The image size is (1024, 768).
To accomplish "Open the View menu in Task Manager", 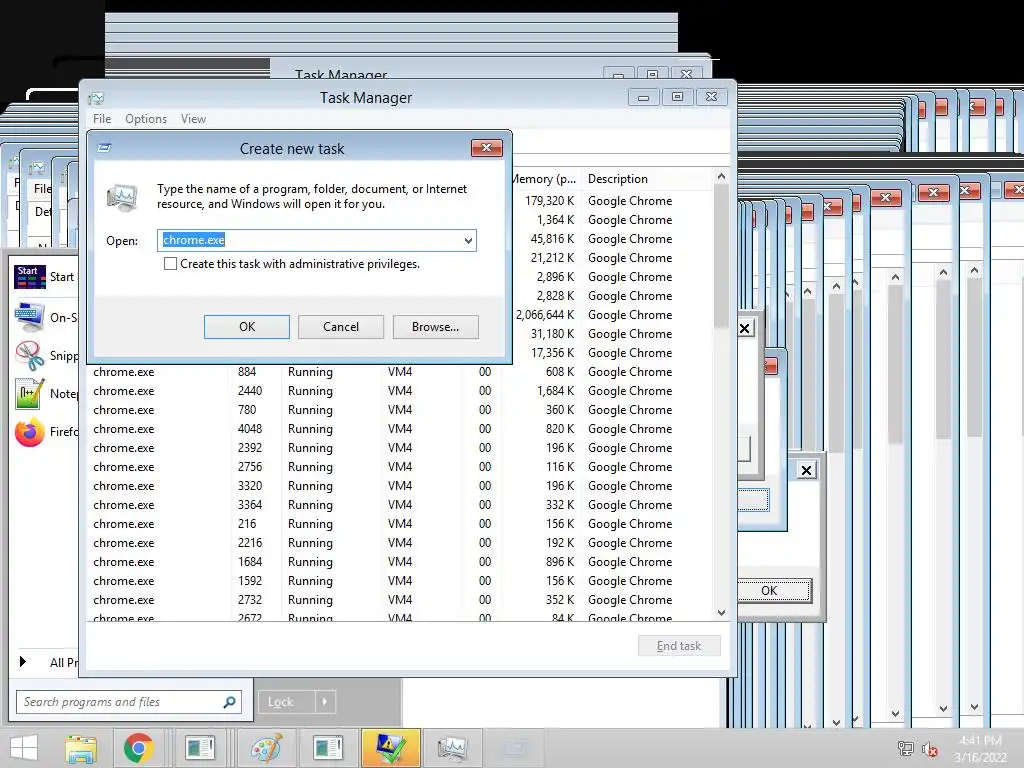I will click(193, 119).
